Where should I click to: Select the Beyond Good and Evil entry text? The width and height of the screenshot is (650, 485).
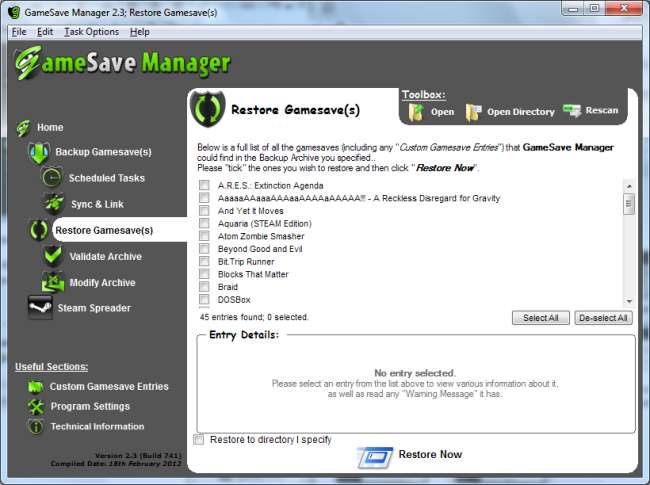coord(260,249)
